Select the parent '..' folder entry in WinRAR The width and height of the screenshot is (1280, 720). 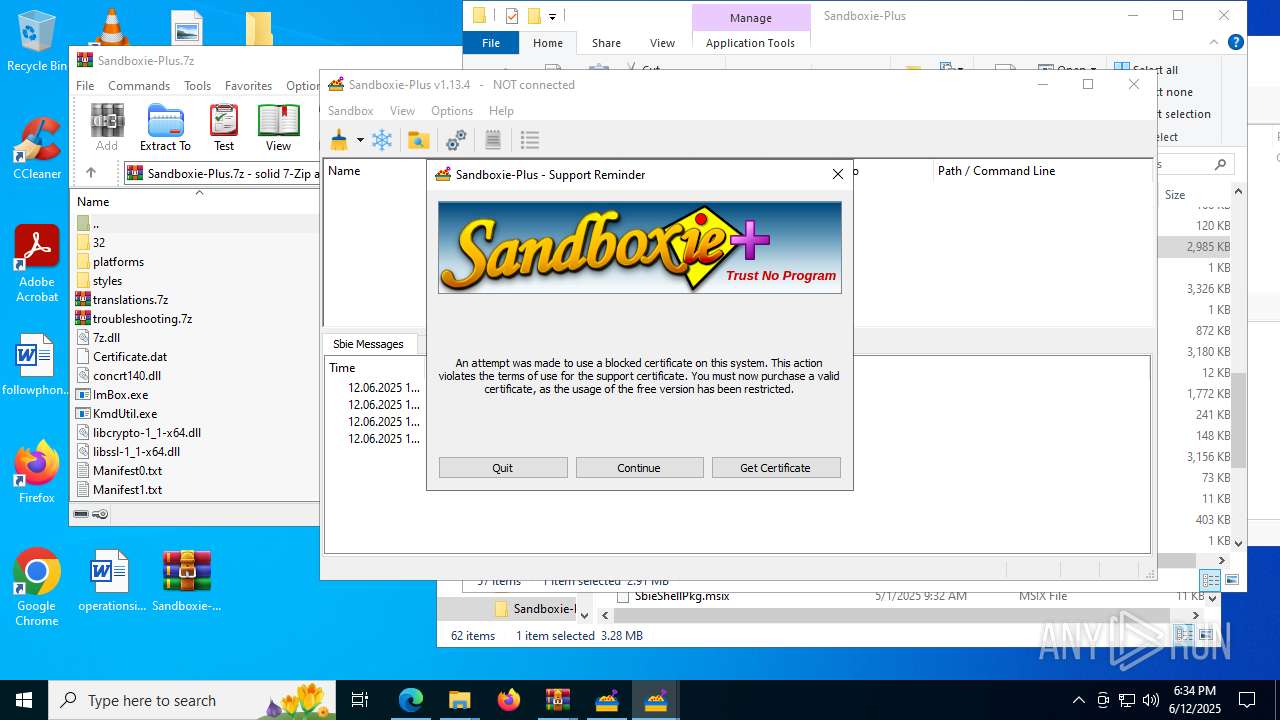click(95, 224)
